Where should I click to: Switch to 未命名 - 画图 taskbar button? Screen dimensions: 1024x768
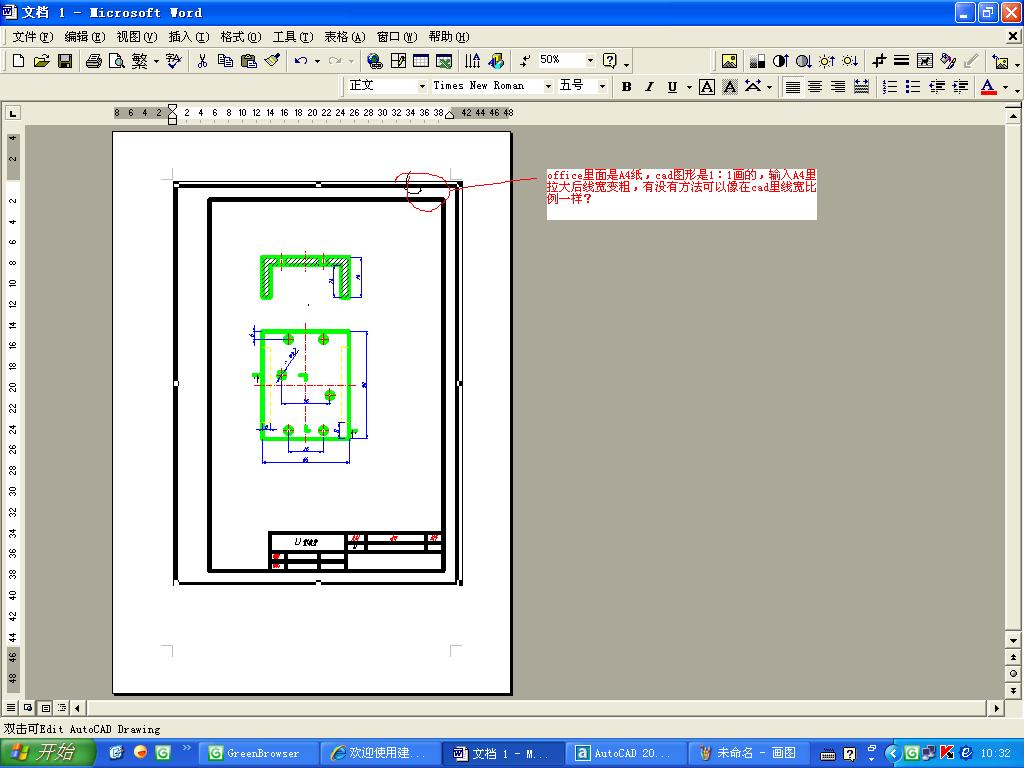point(748,753)
